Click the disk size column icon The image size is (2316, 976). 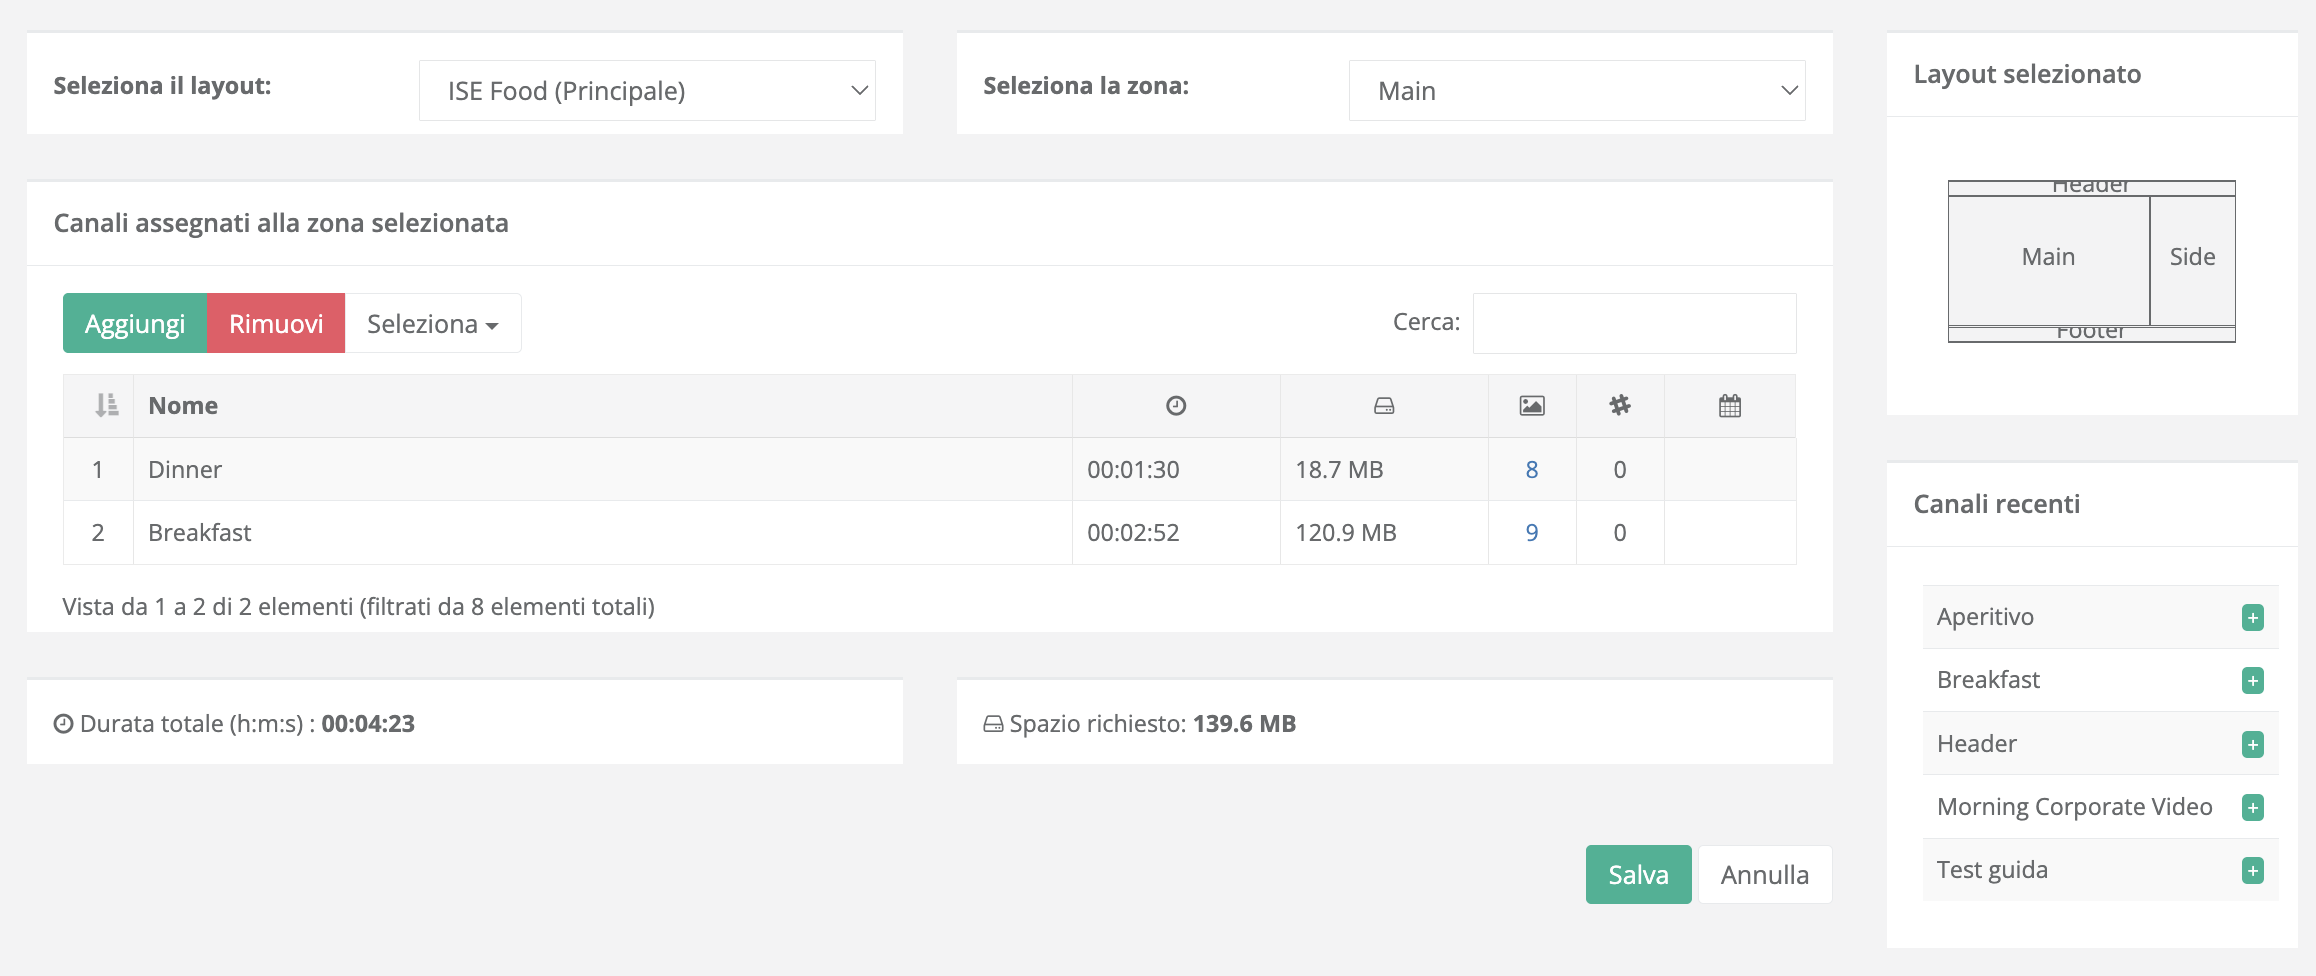point(1384,405)
